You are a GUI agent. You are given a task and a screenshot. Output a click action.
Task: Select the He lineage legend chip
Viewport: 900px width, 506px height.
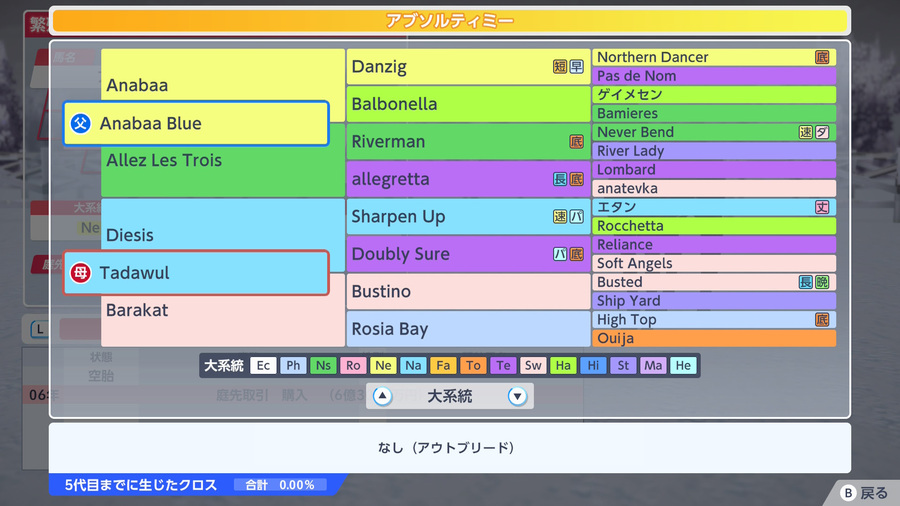[683, 365]
